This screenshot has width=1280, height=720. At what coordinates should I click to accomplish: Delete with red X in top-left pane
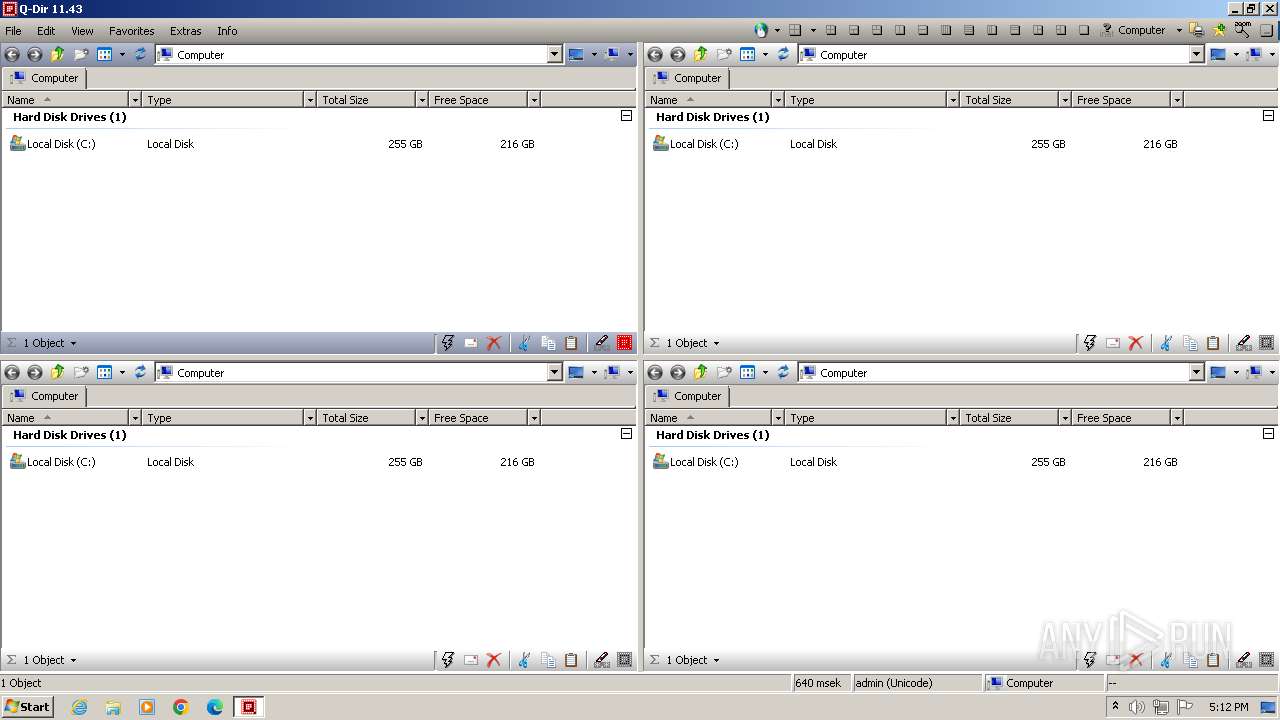pos(494,343)
